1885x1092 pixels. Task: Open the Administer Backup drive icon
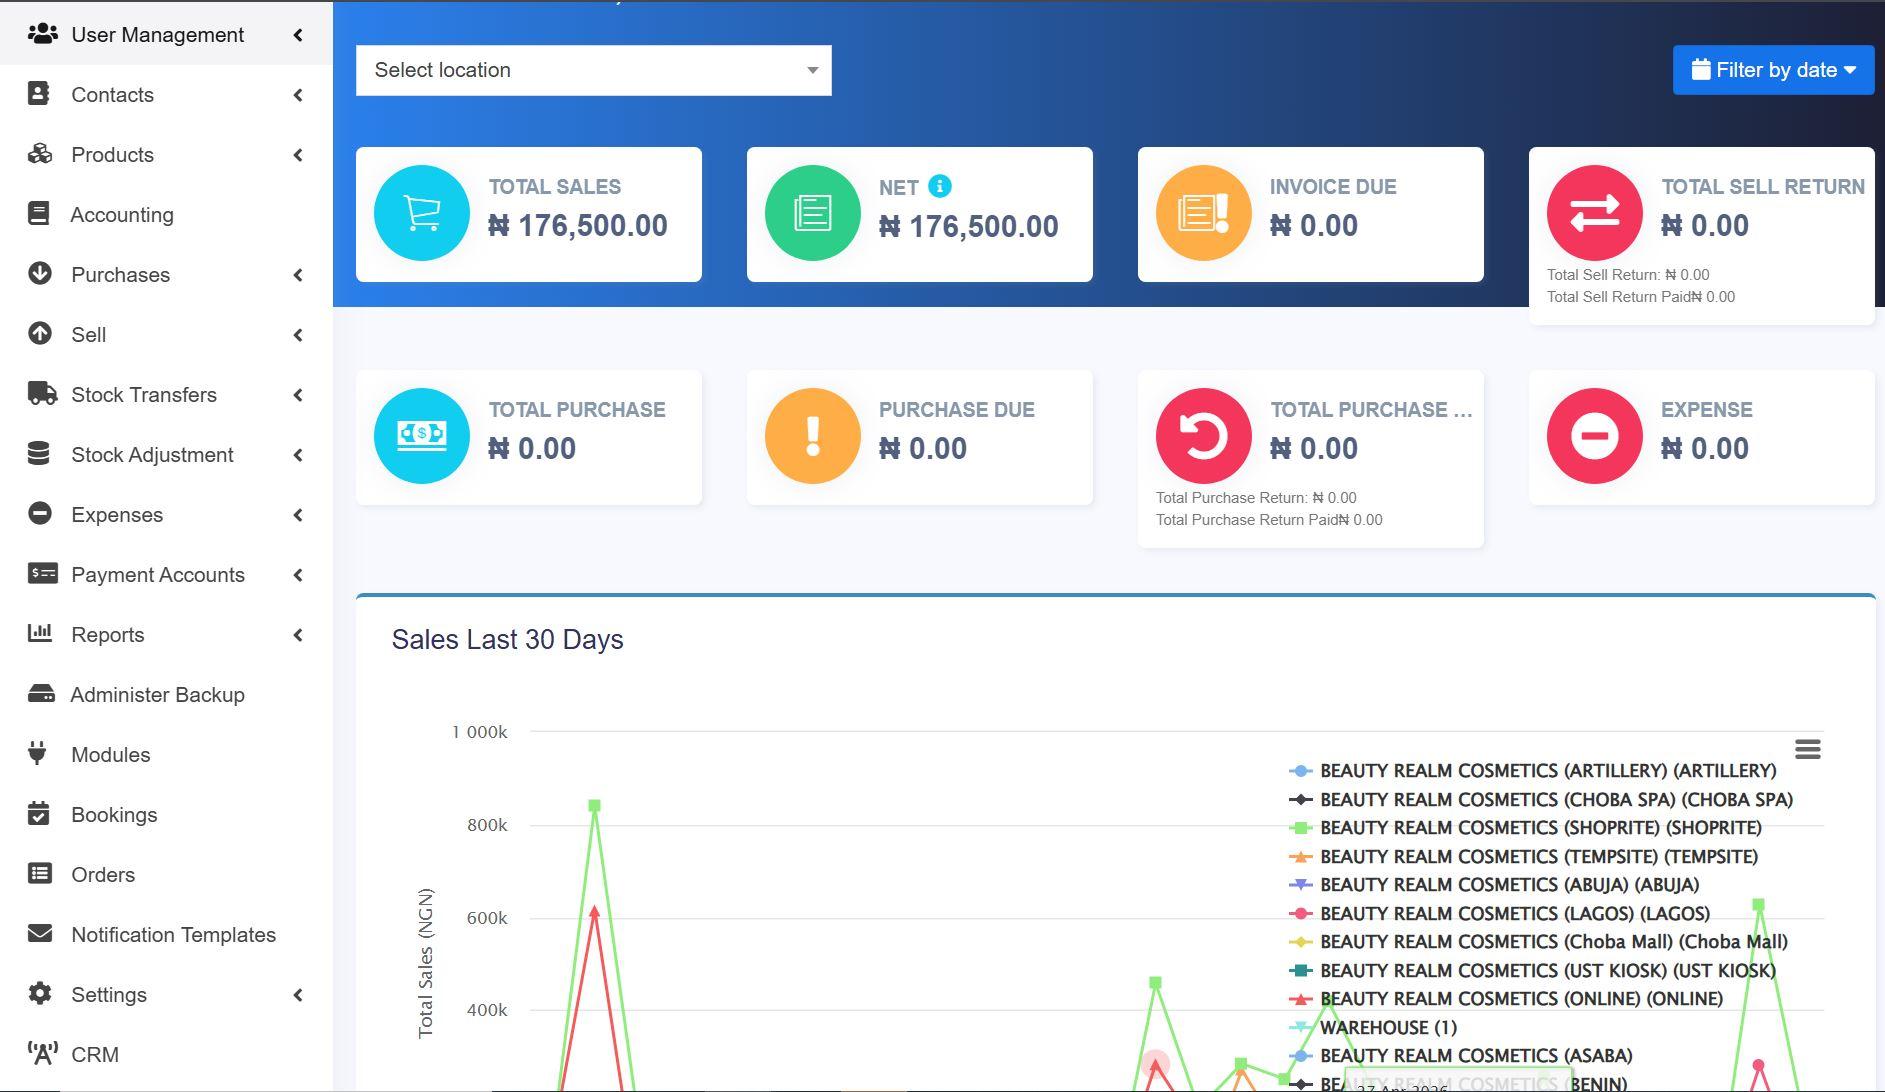tap(41, 694)
